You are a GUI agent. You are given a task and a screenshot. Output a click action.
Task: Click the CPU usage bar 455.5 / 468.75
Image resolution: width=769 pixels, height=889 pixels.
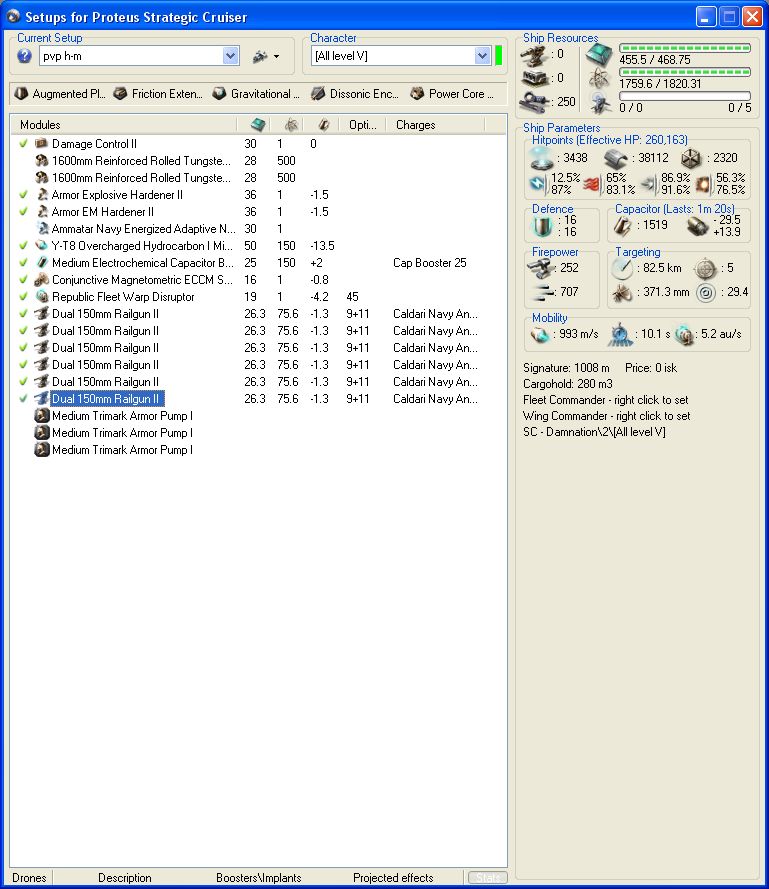pyautogui.click(x=685, y=49)
